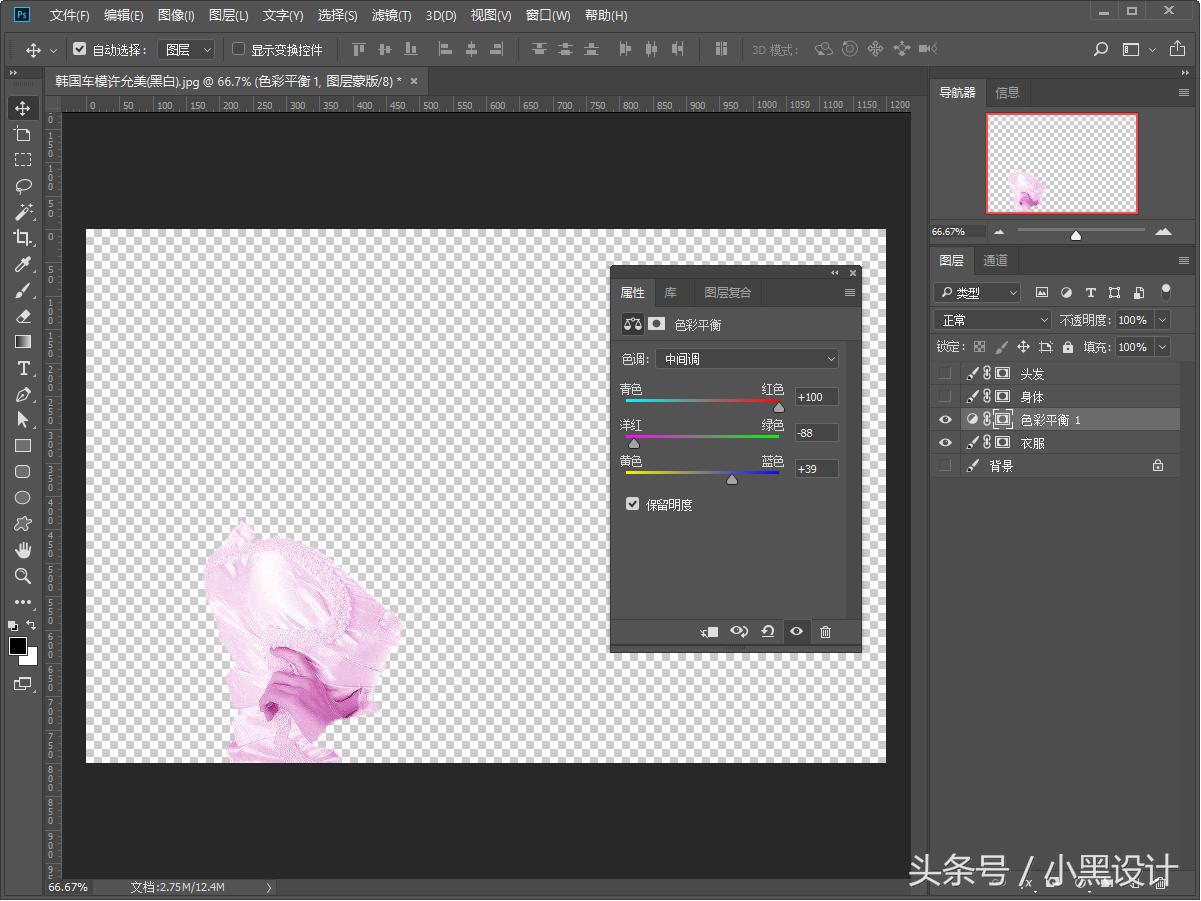Select the Crop tool
1201x901 pixels.
point(22,238)
